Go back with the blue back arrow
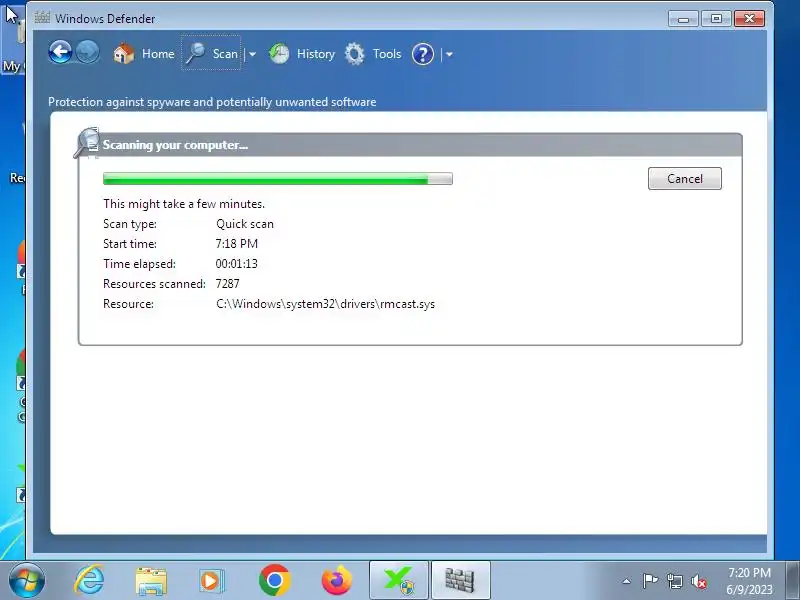This screenshot has width=800, height=600. coord(60,52)
